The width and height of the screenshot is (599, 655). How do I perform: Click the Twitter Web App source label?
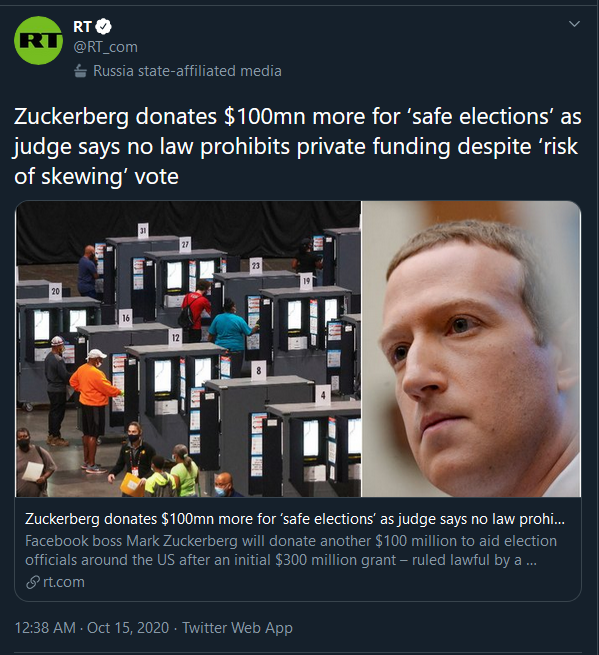click(237, 628)
